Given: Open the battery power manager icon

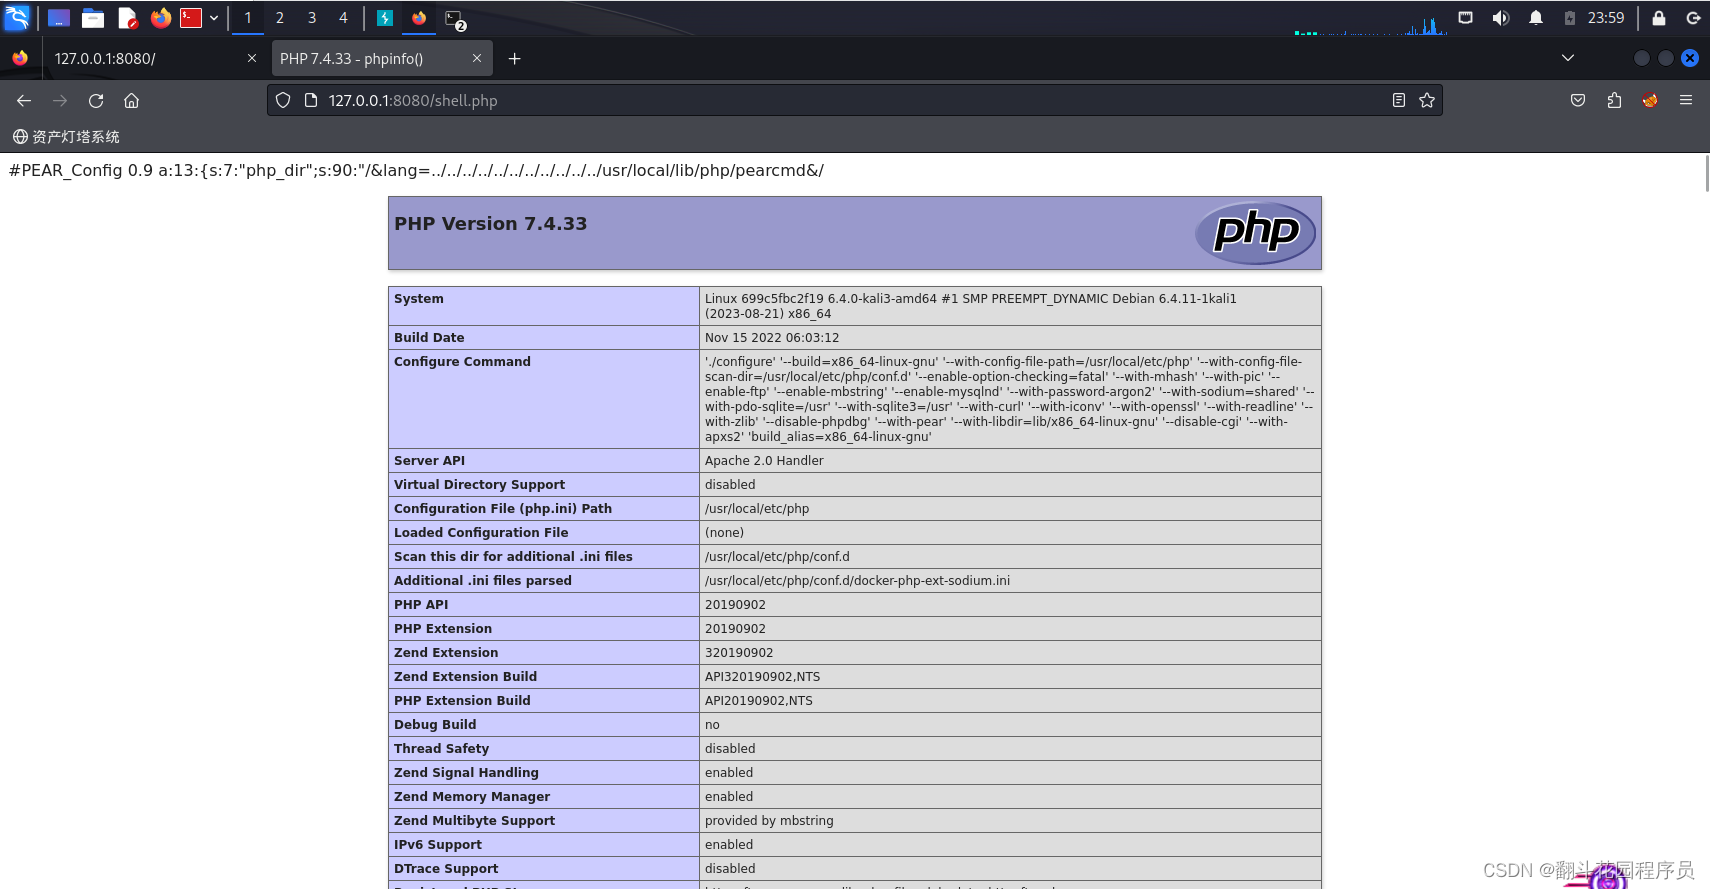Looking at the screenshot, I should pyautogui.click(x=1570, y=18).
